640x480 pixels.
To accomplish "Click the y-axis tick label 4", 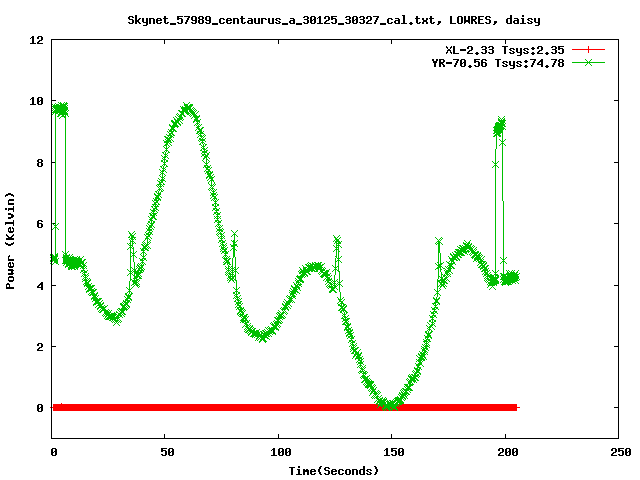I will point(40,286).
